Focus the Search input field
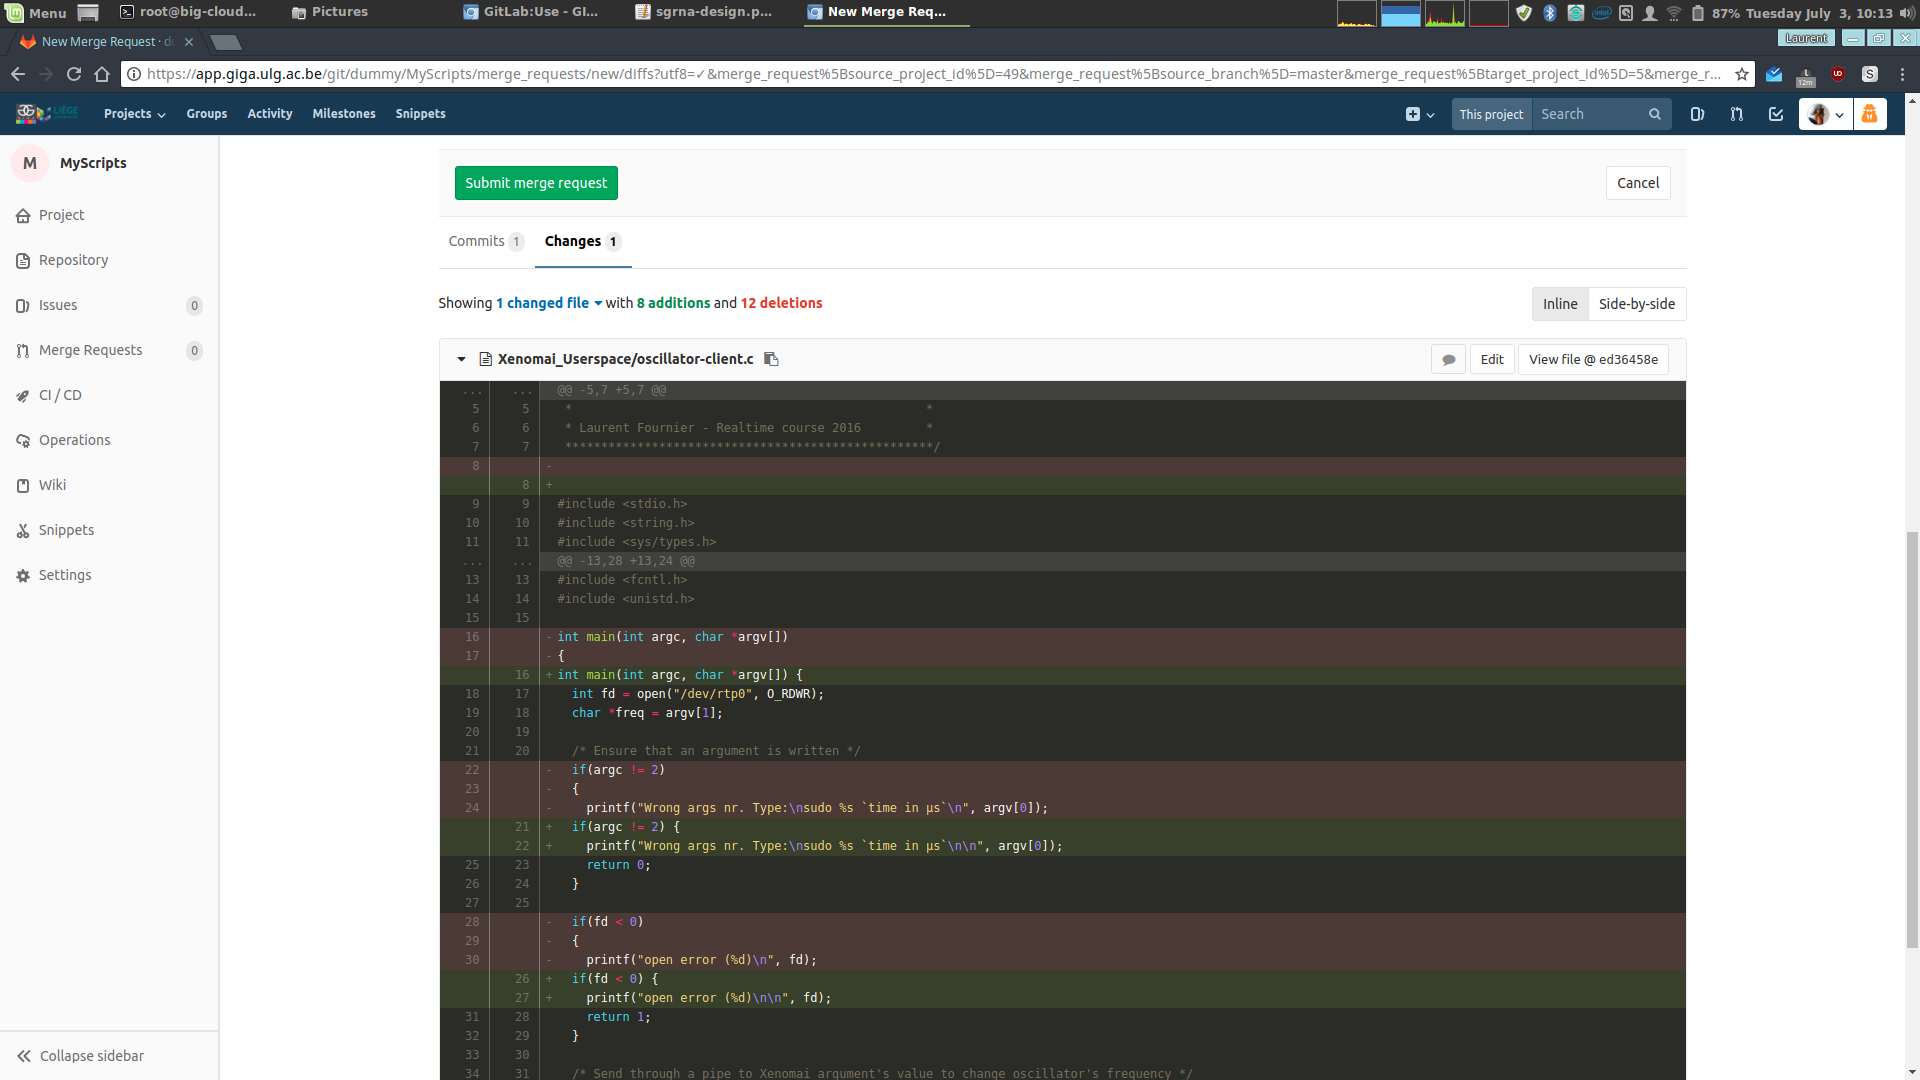Image resolution: width=1920 pixels, height=1080 pixels. (x=1590, y=114)
